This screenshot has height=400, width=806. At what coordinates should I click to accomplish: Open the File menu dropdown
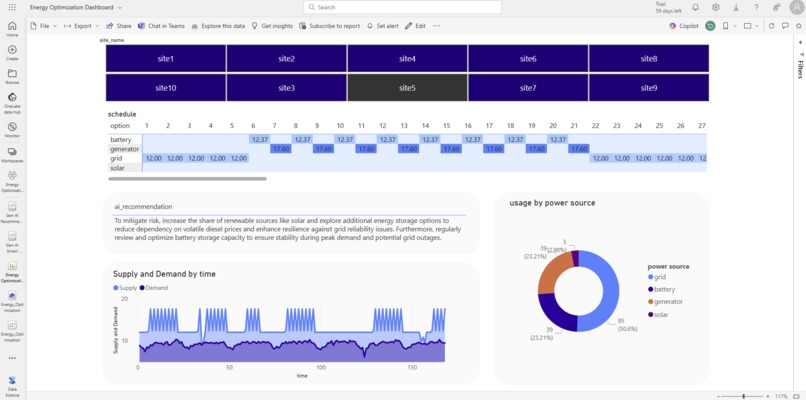pyautogui.click(x=44, y=26)
